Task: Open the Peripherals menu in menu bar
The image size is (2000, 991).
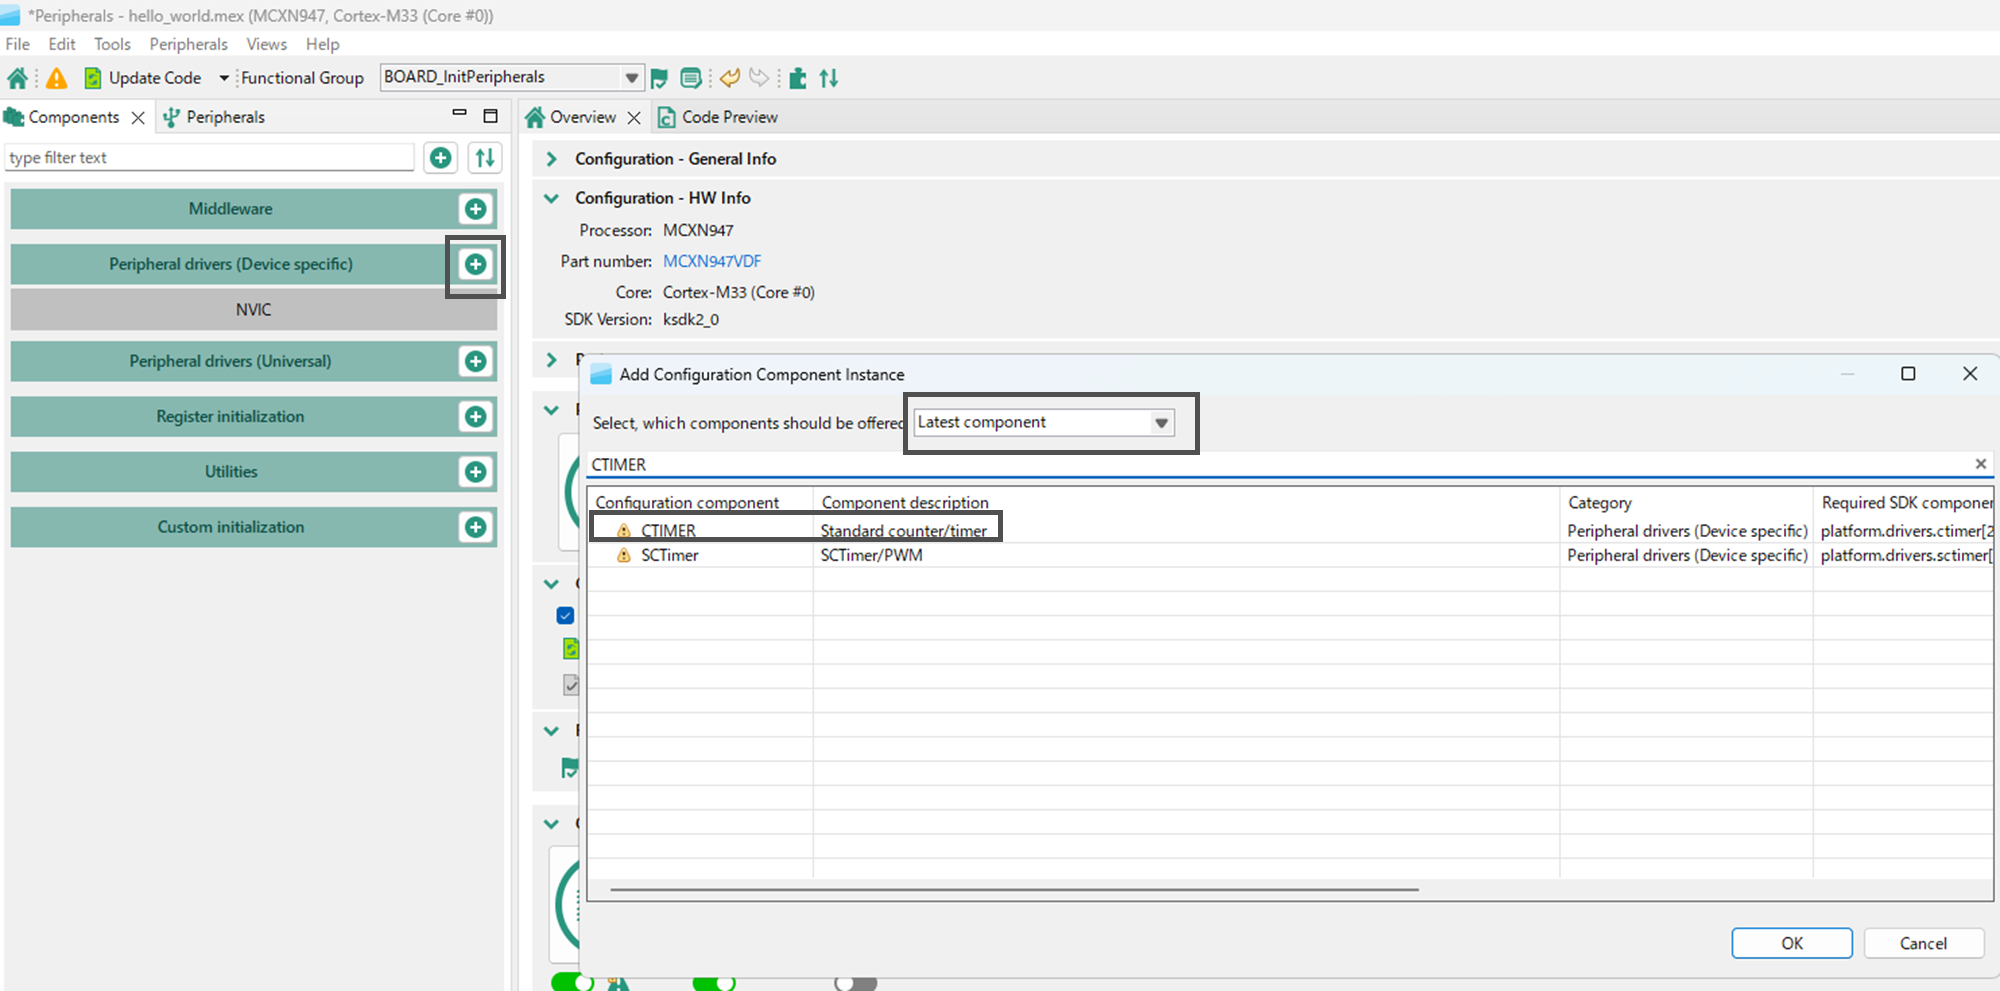Action: point(188,44)
